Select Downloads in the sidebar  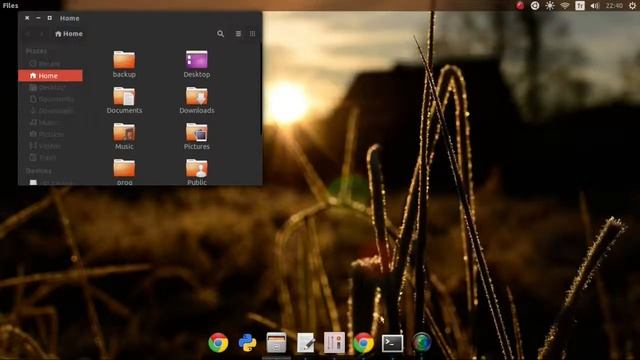[x=51, y=111]
